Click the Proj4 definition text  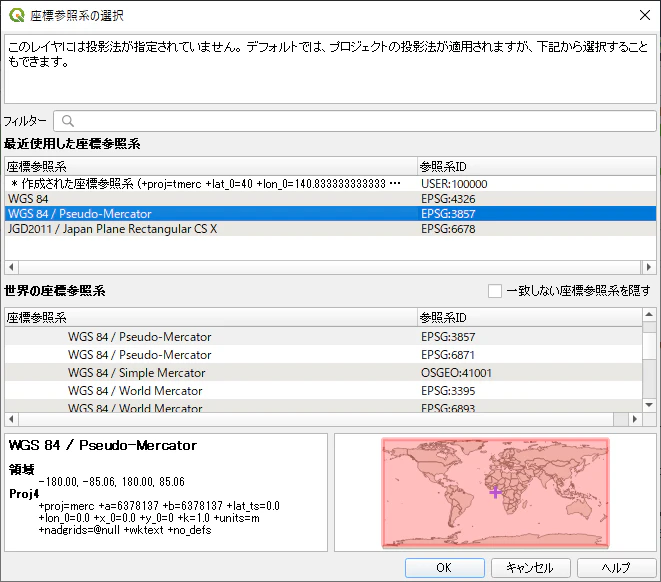pos(159,518)
